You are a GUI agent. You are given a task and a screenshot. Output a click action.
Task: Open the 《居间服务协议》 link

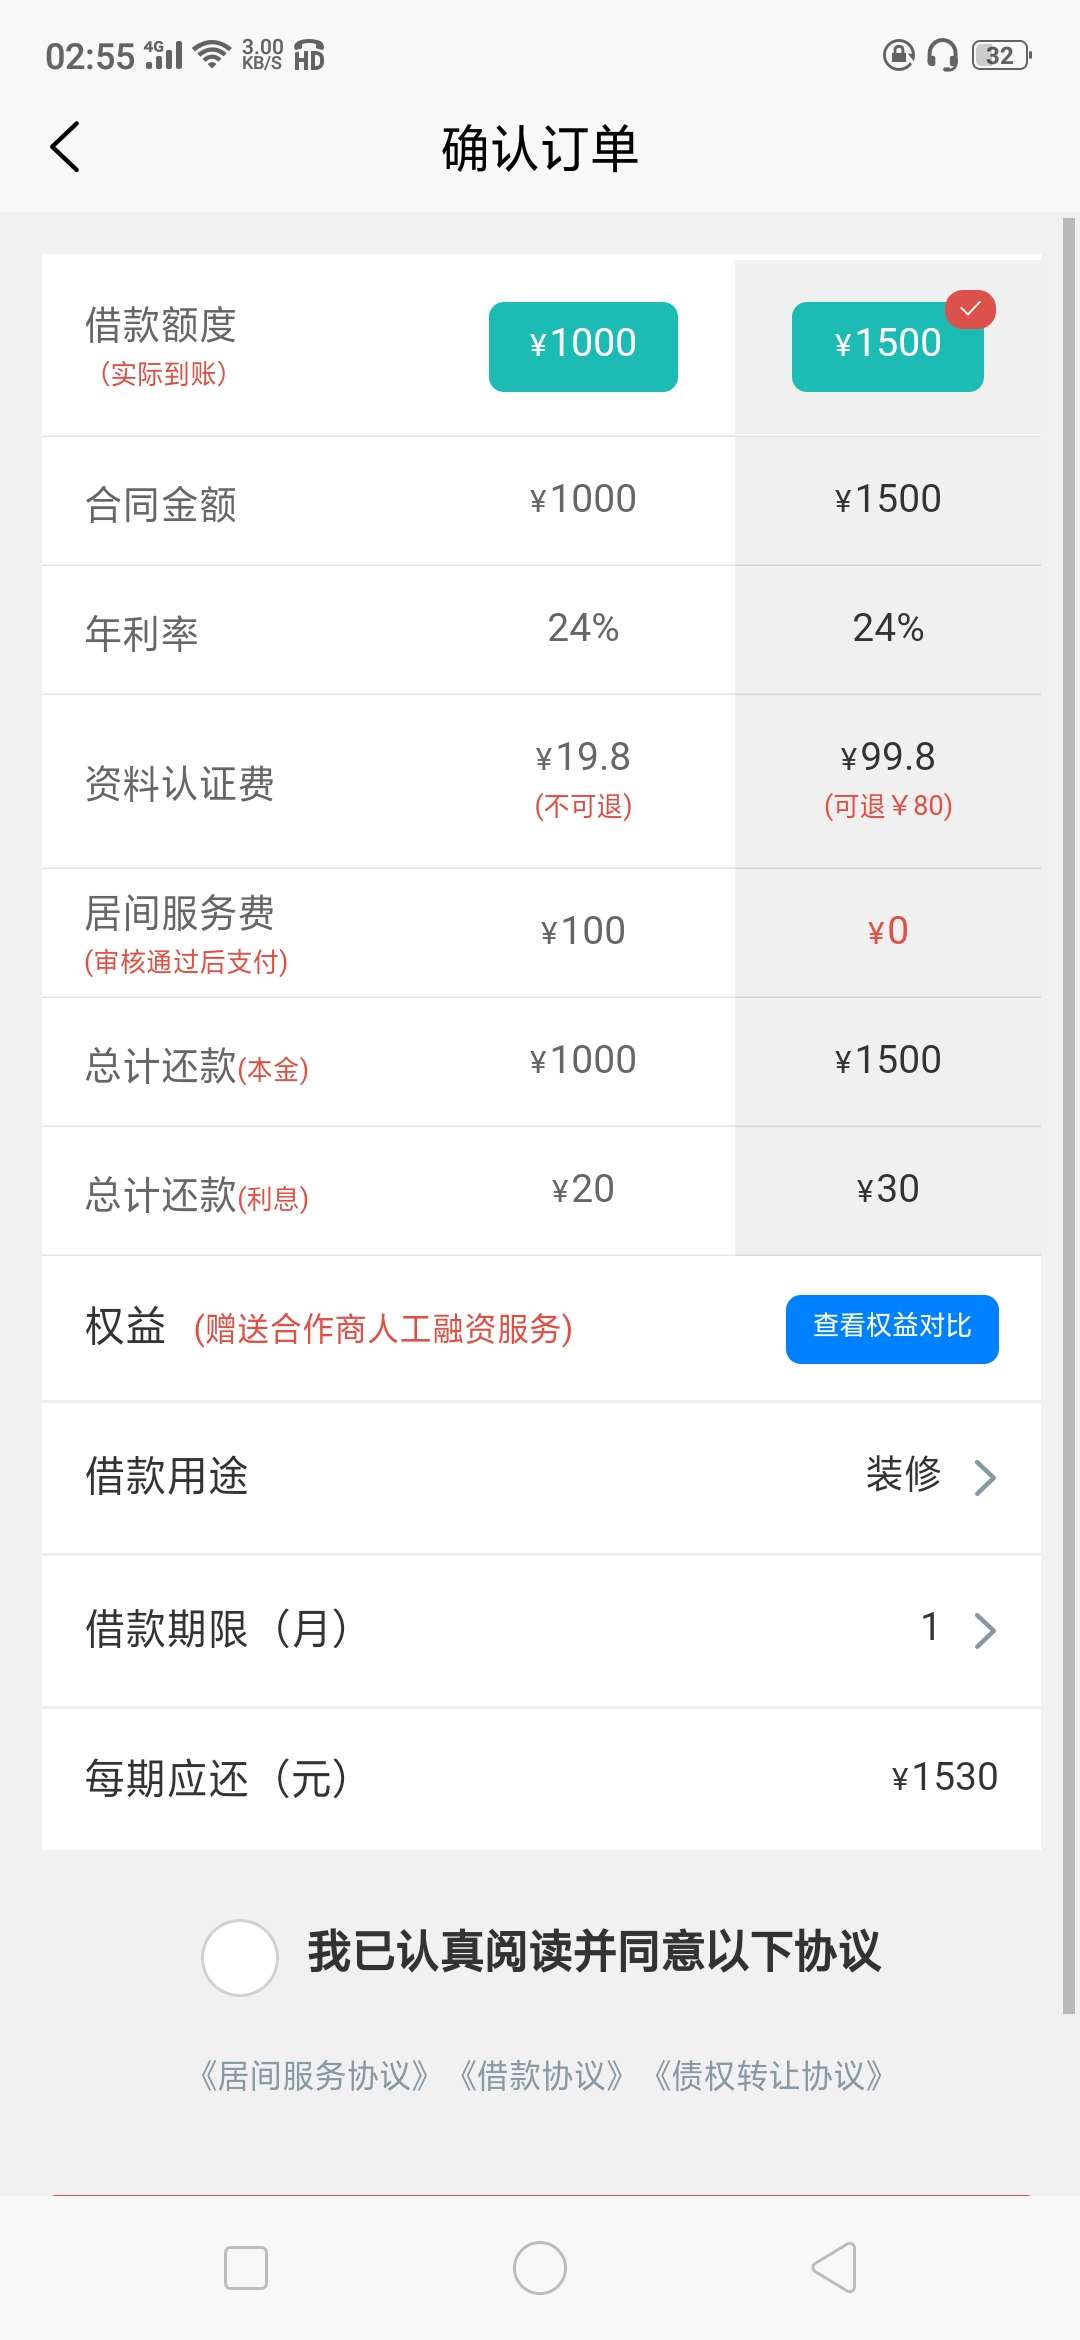pyautogui.click(x=314, y=2077)
